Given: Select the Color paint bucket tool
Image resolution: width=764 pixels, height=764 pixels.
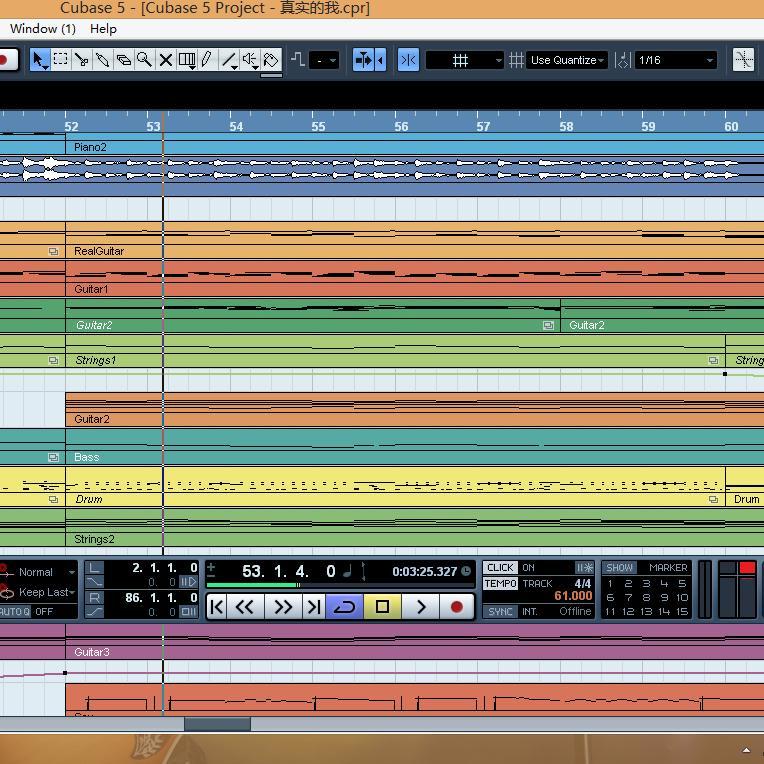Looking at the screenshot, I should [x=271, y=60].
